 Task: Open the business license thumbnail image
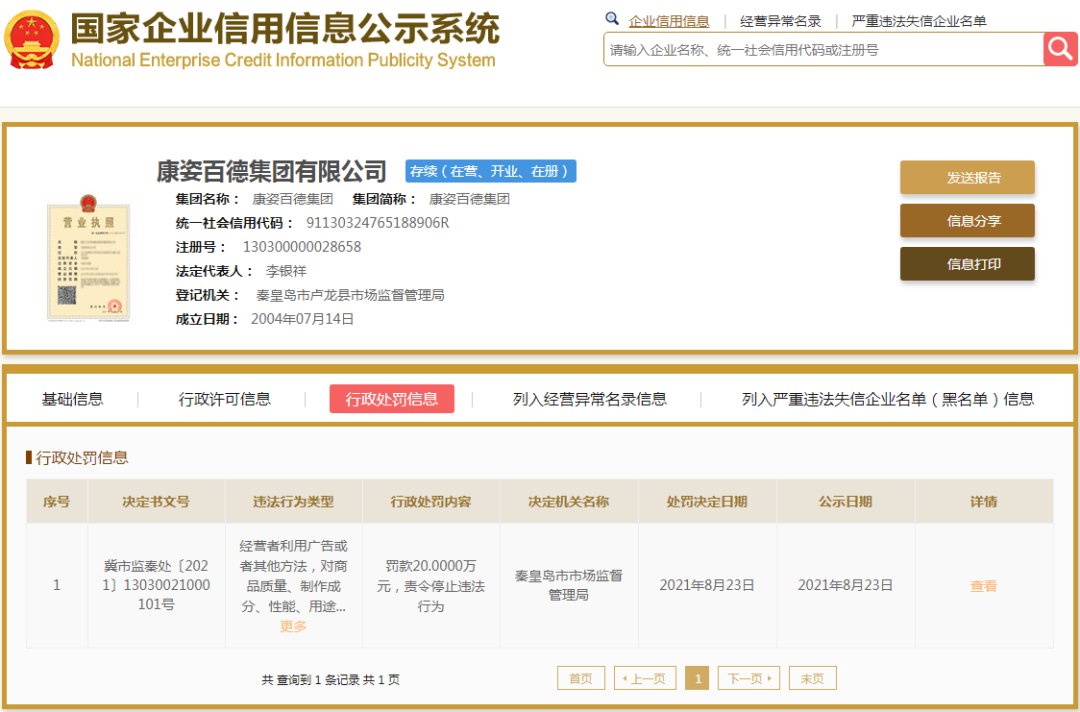88,258
